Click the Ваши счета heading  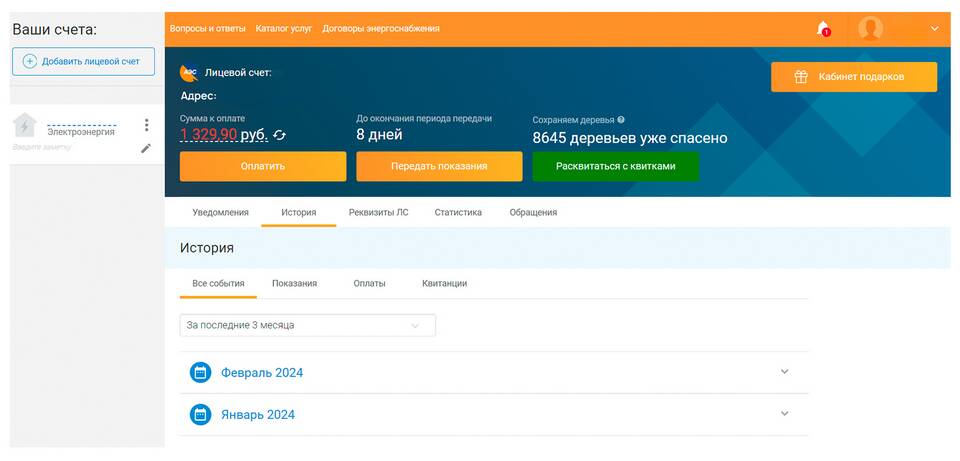(54, 29)
